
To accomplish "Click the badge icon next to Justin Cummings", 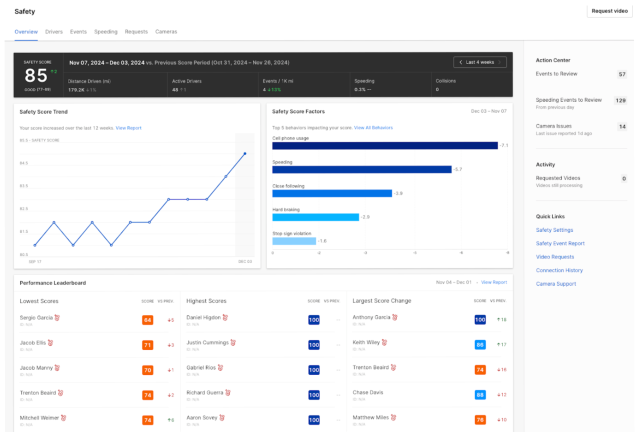I will [x=231, y=342].
